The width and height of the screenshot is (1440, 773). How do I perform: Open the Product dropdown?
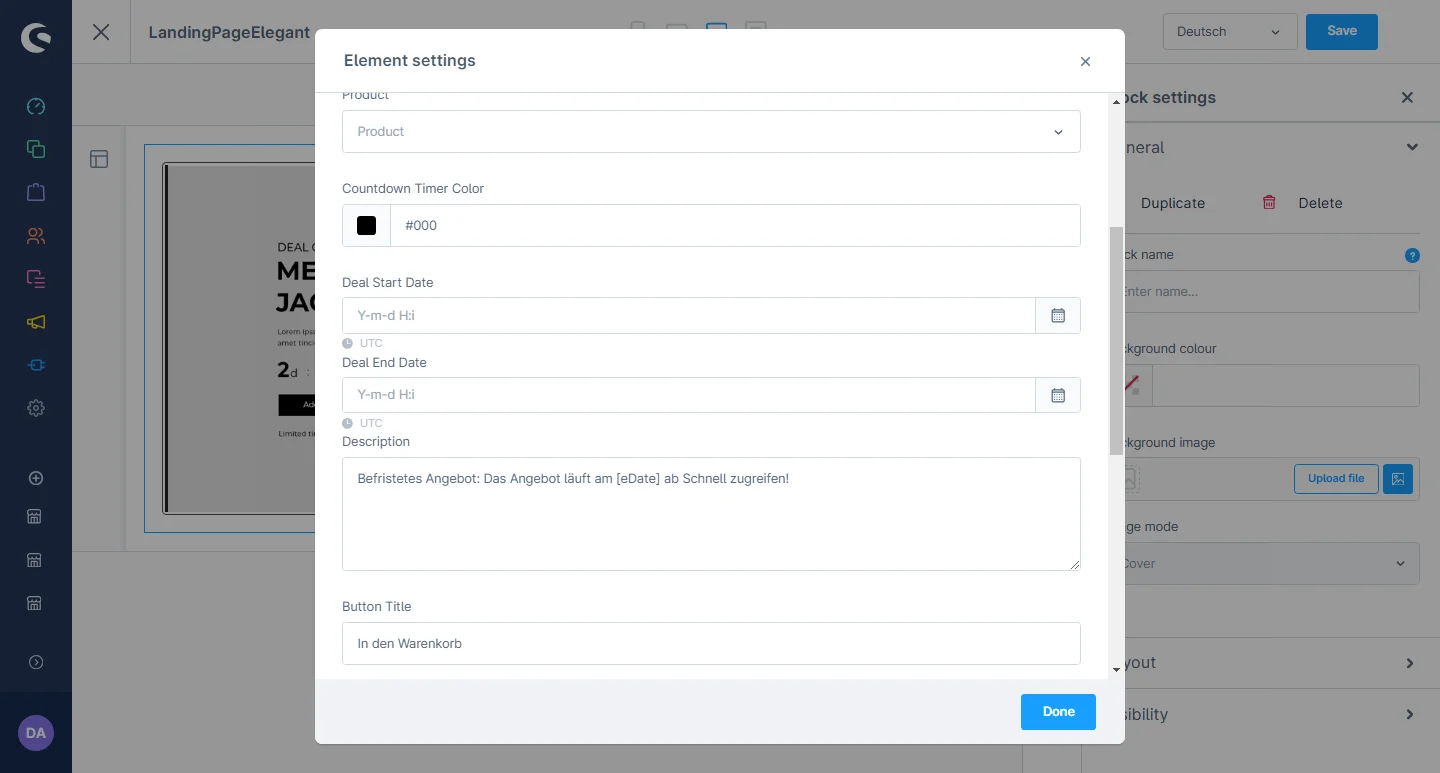711,131
